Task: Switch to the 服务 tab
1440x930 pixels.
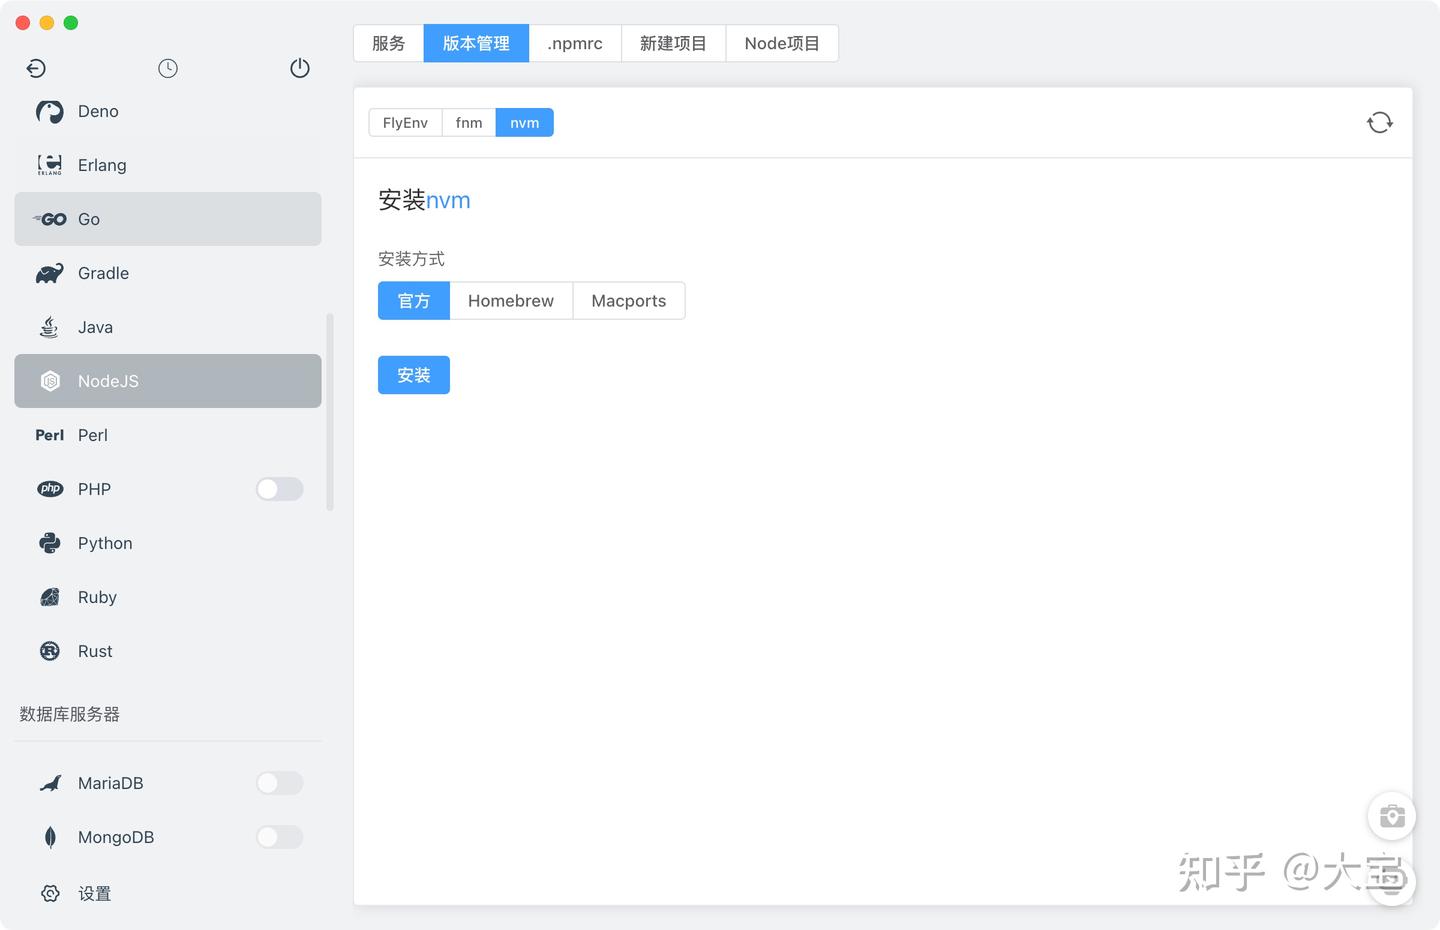Action: 389,43
